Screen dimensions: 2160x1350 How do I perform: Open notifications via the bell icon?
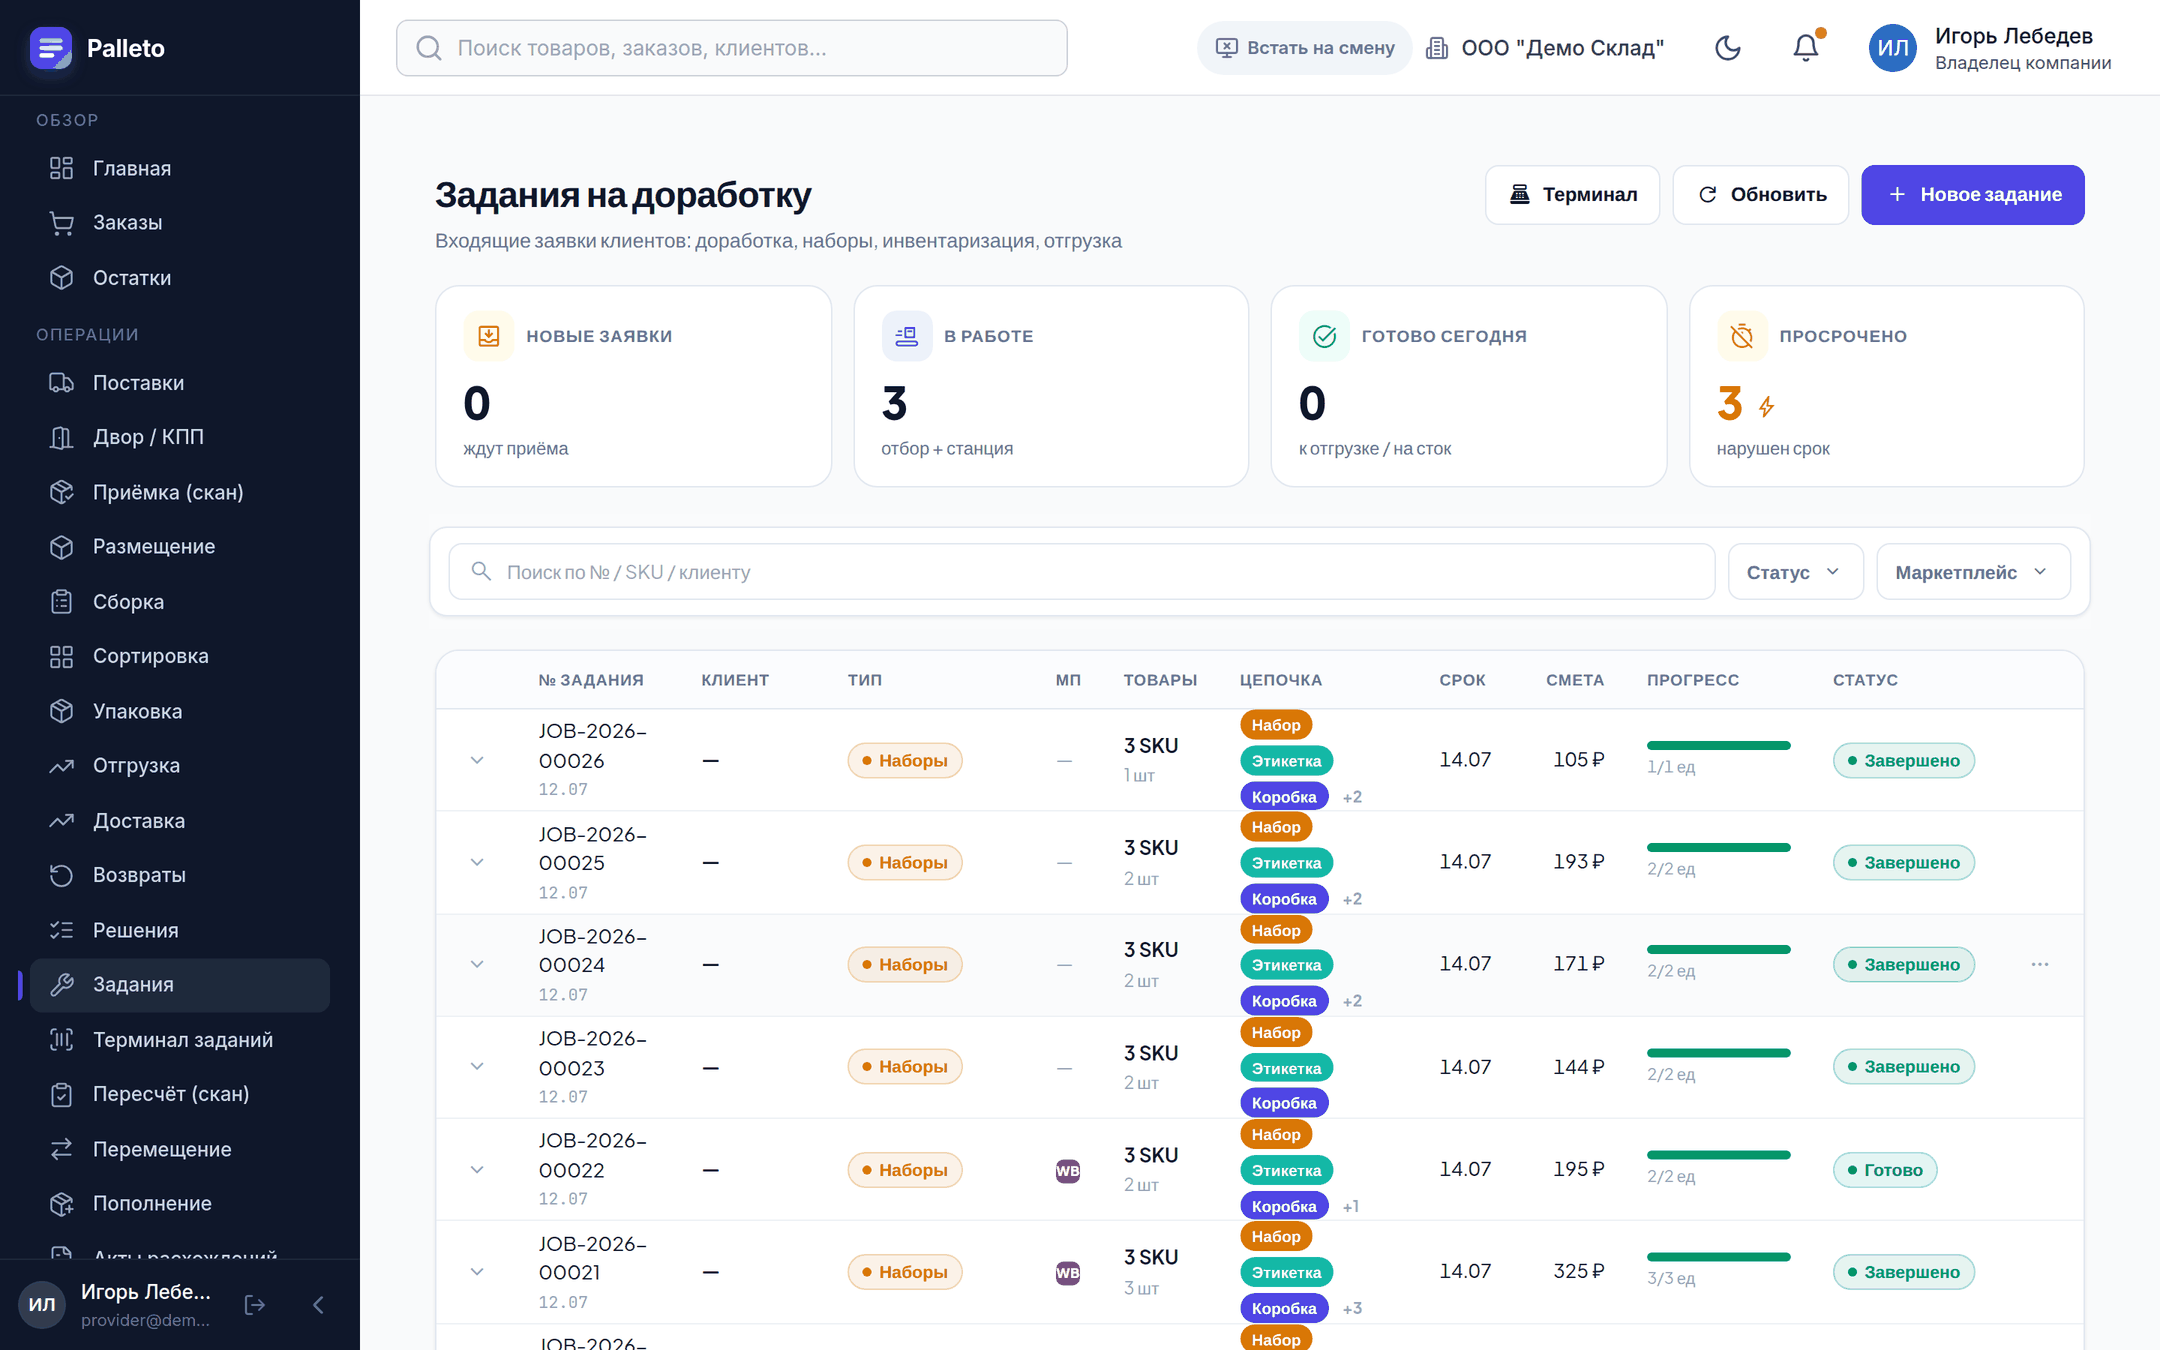tap(1806, 48)
